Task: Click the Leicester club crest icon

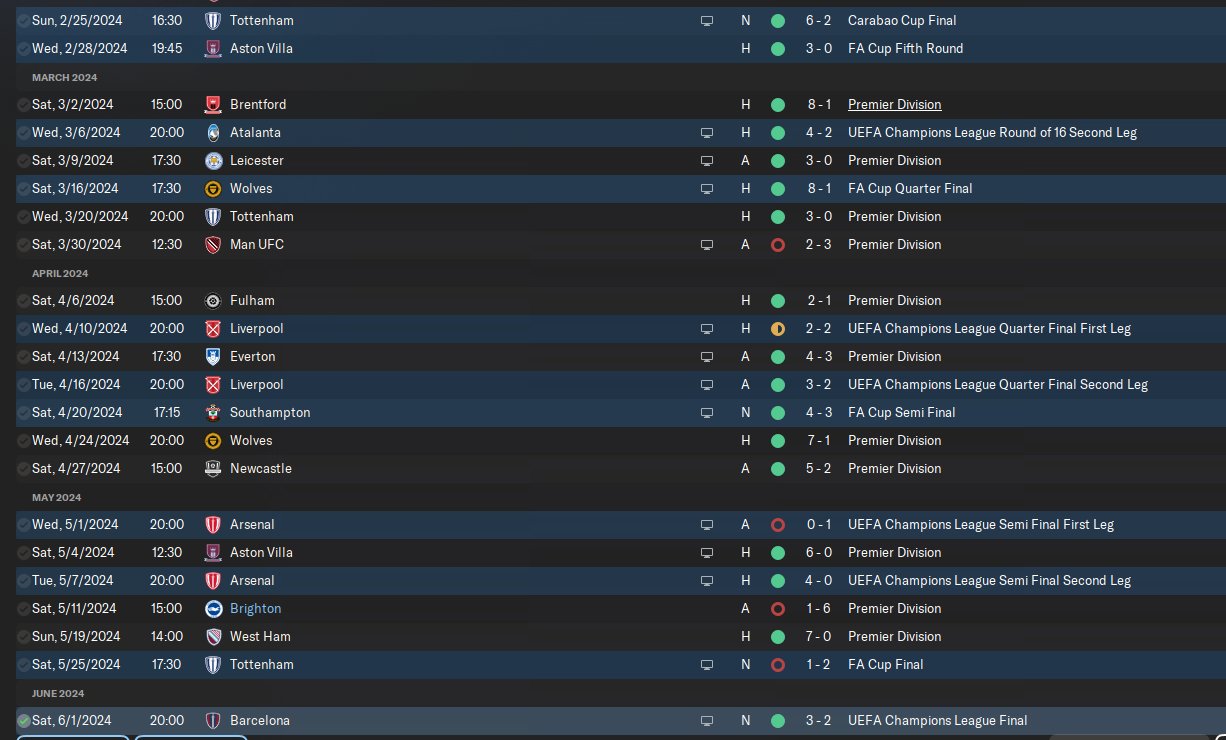Action: 213,160
